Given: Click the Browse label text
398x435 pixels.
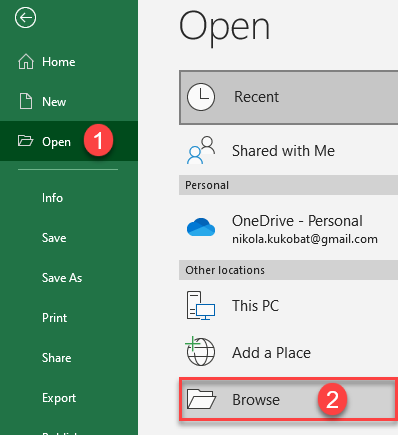Looking at the screenshot, I should pos(256,400).
